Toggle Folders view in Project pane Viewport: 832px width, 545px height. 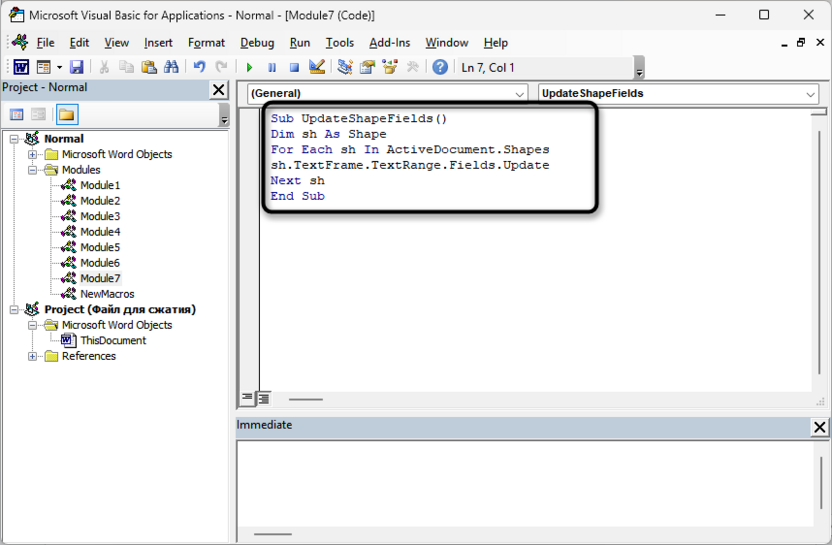click(x=67, y=115)
